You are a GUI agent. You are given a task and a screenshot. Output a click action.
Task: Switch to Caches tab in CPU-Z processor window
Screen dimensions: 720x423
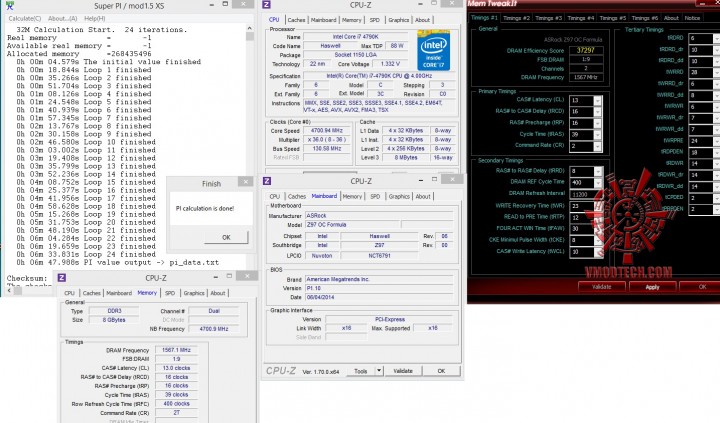pos(296,20)
